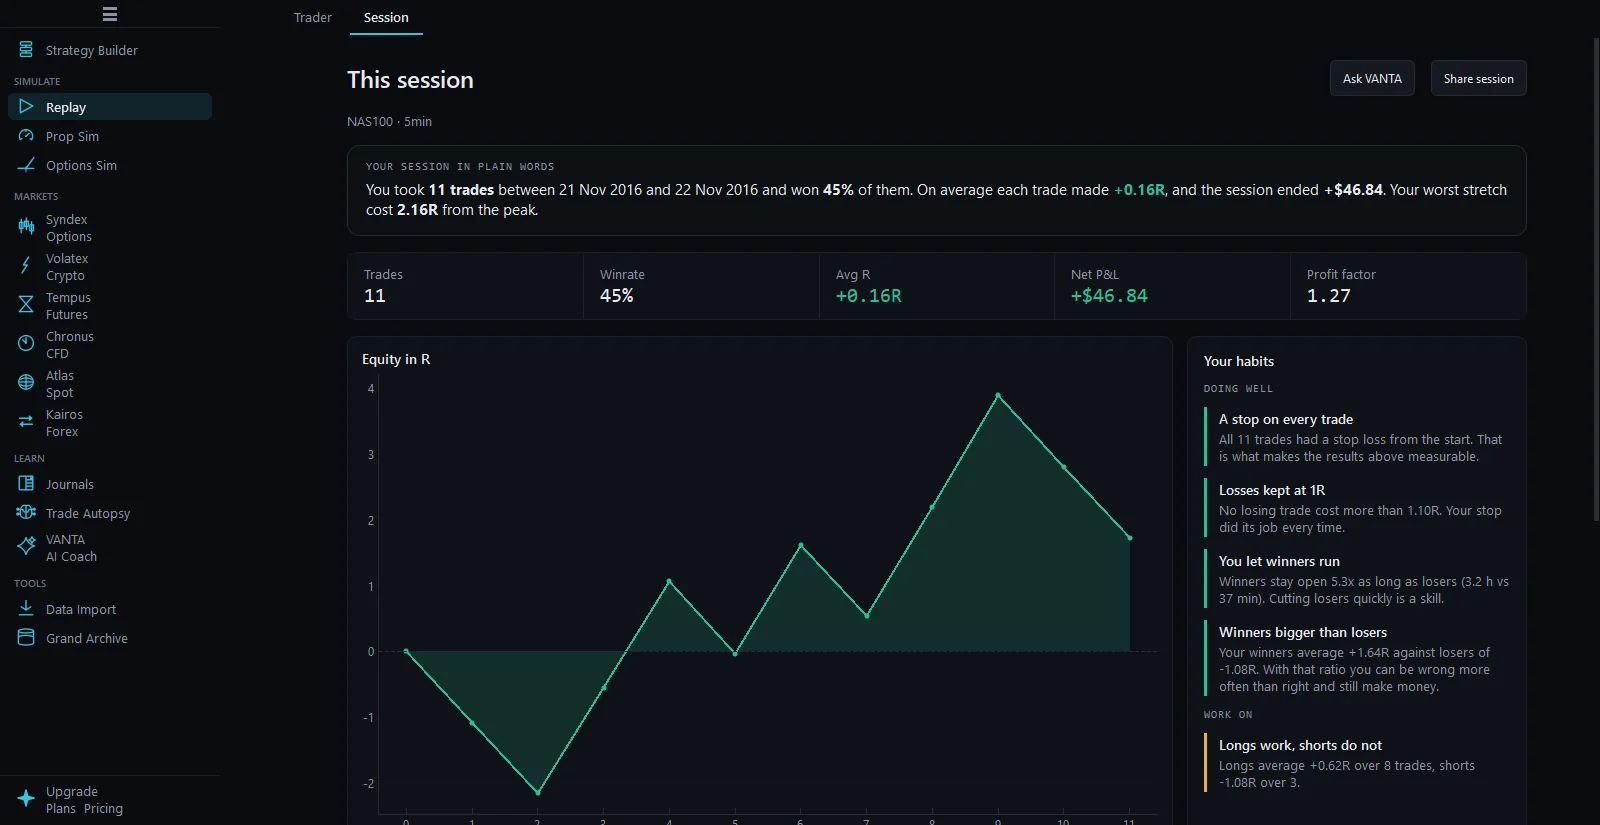Open the Pricing link

[104, 808]
